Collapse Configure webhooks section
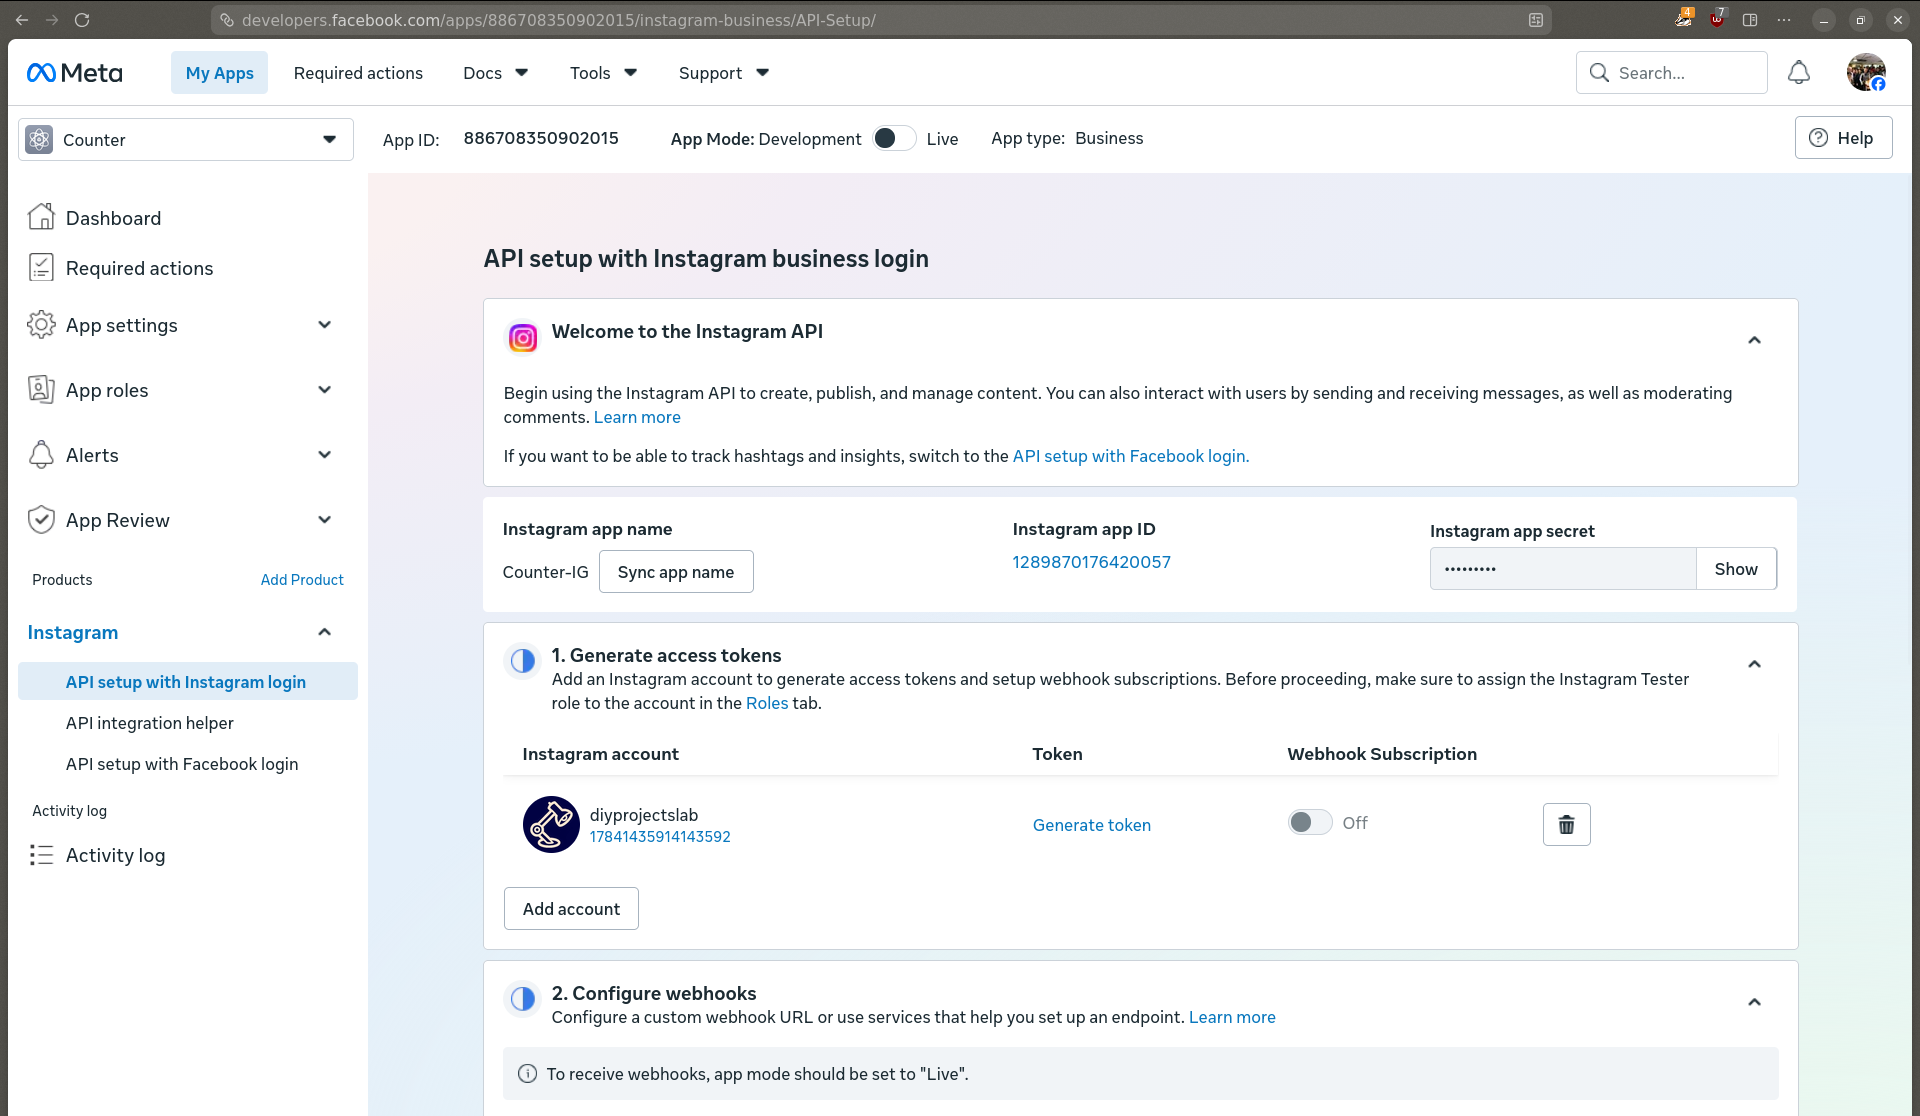The image size is (1920, 1116). (1754, 1002)
